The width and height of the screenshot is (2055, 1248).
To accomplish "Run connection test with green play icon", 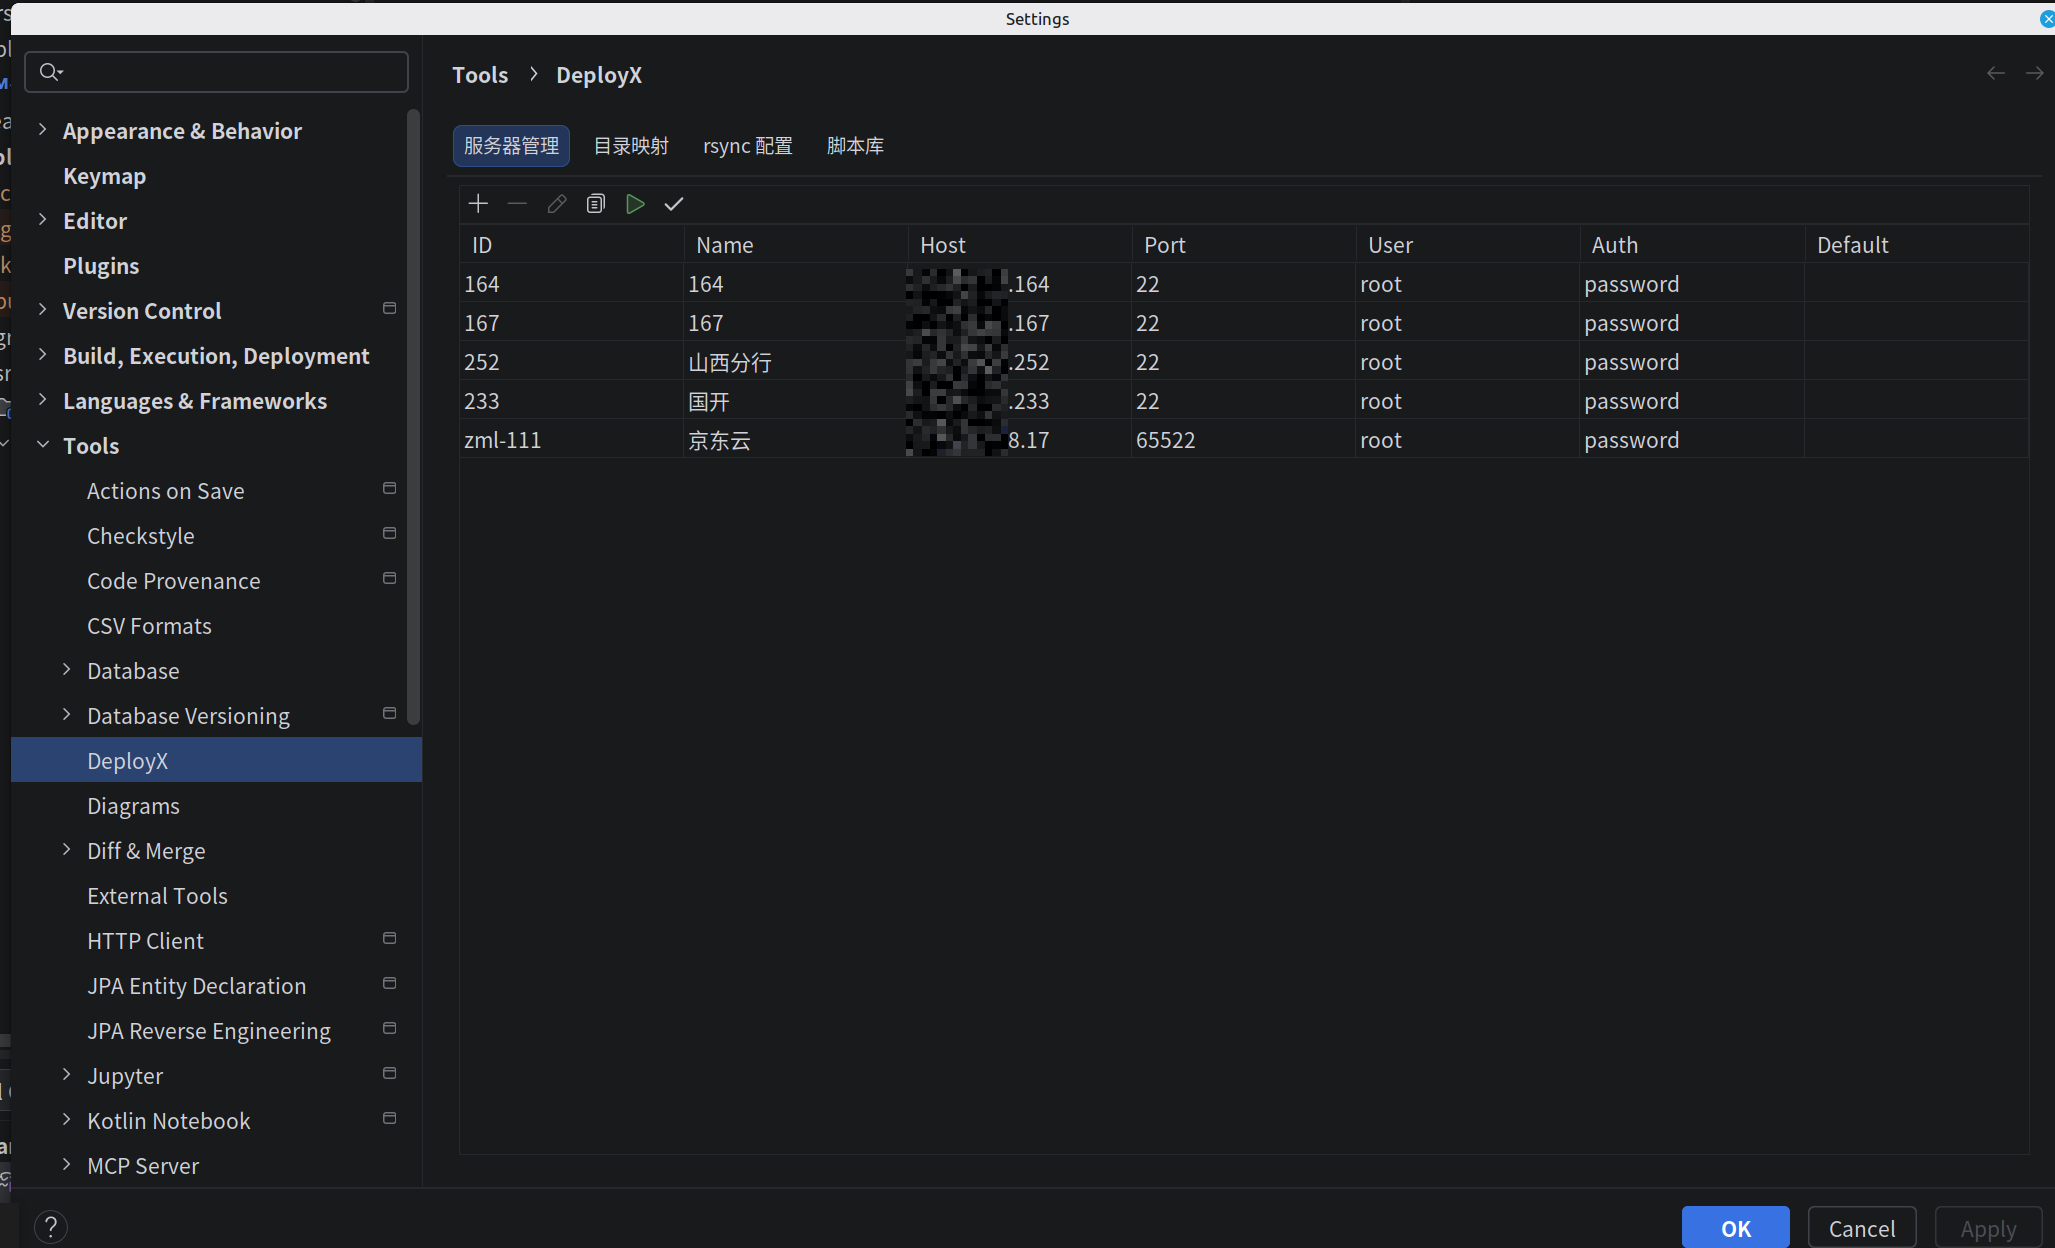I will point(635,204).
